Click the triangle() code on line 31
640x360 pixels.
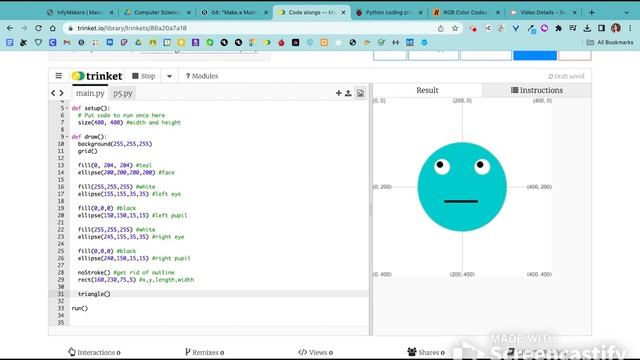coord(94,294)
